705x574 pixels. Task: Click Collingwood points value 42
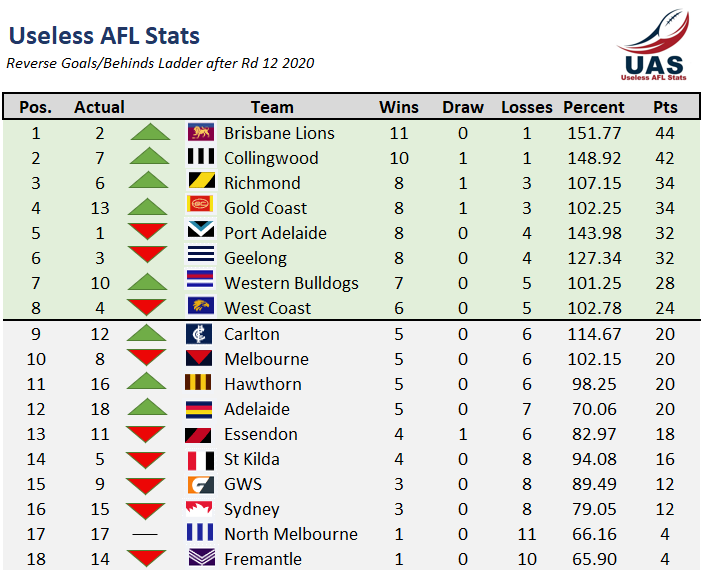665,158
